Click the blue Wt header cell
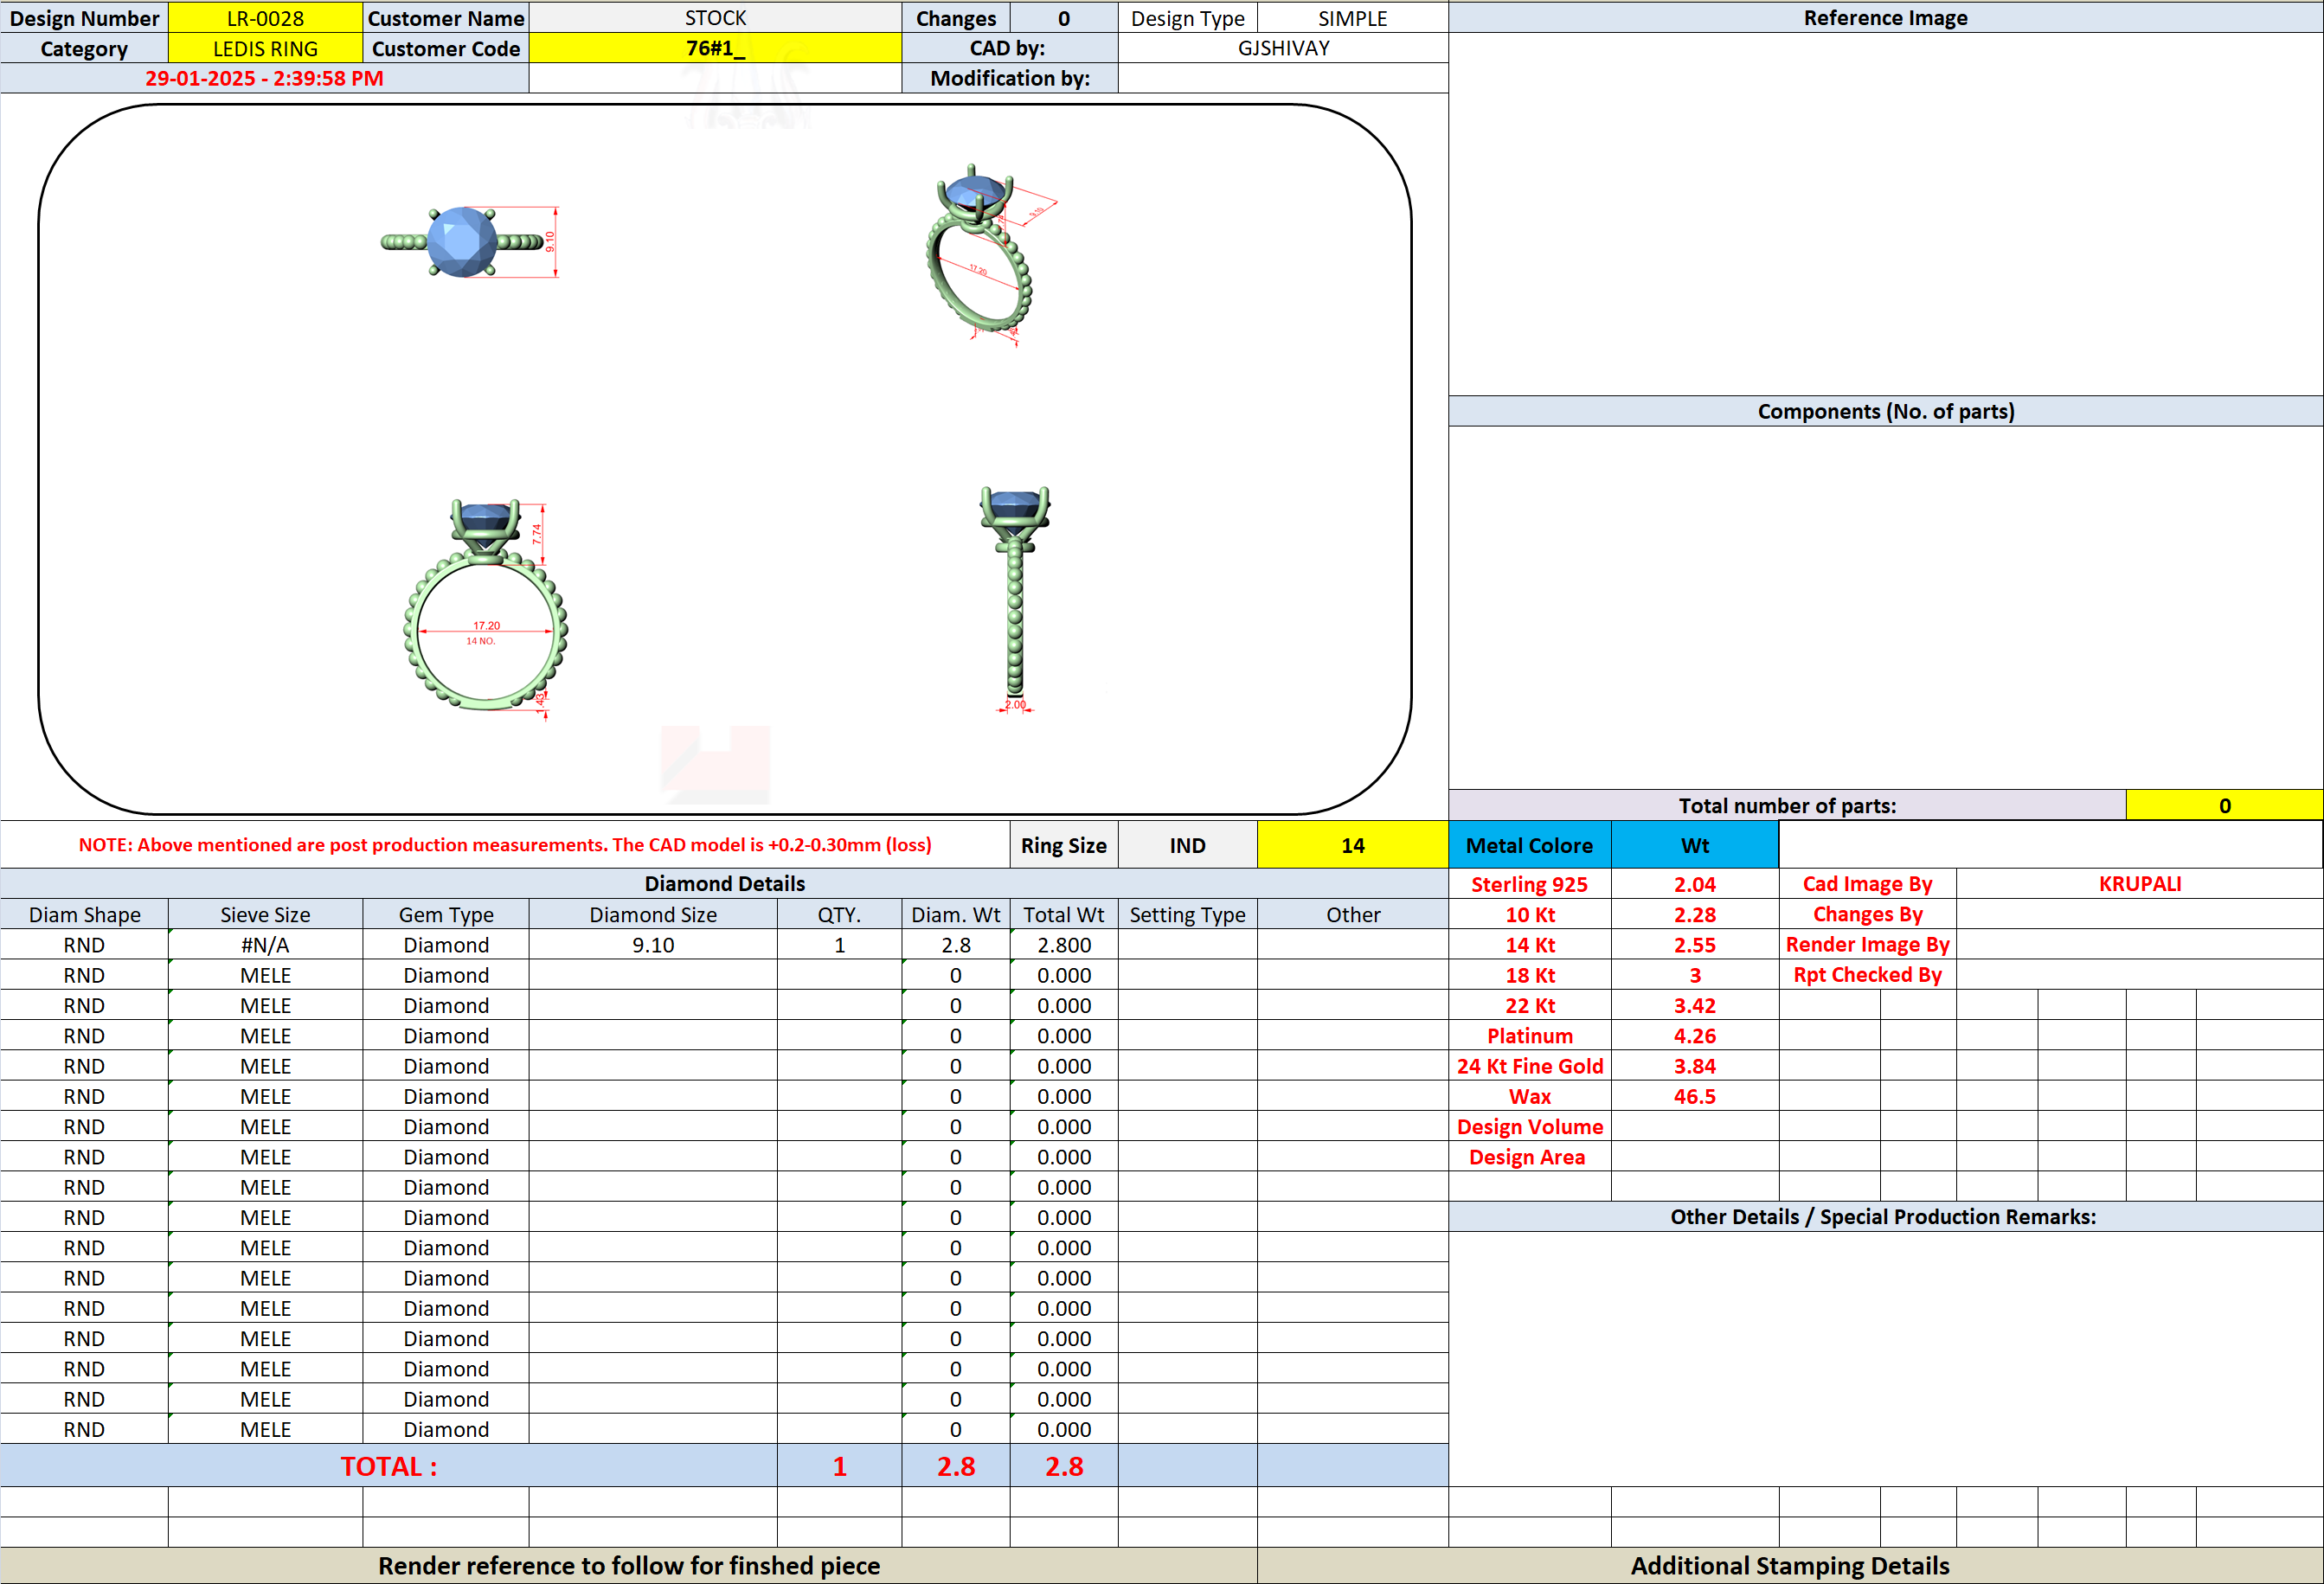This screenshot has width=2324, height=1584. coord(1695,845)
